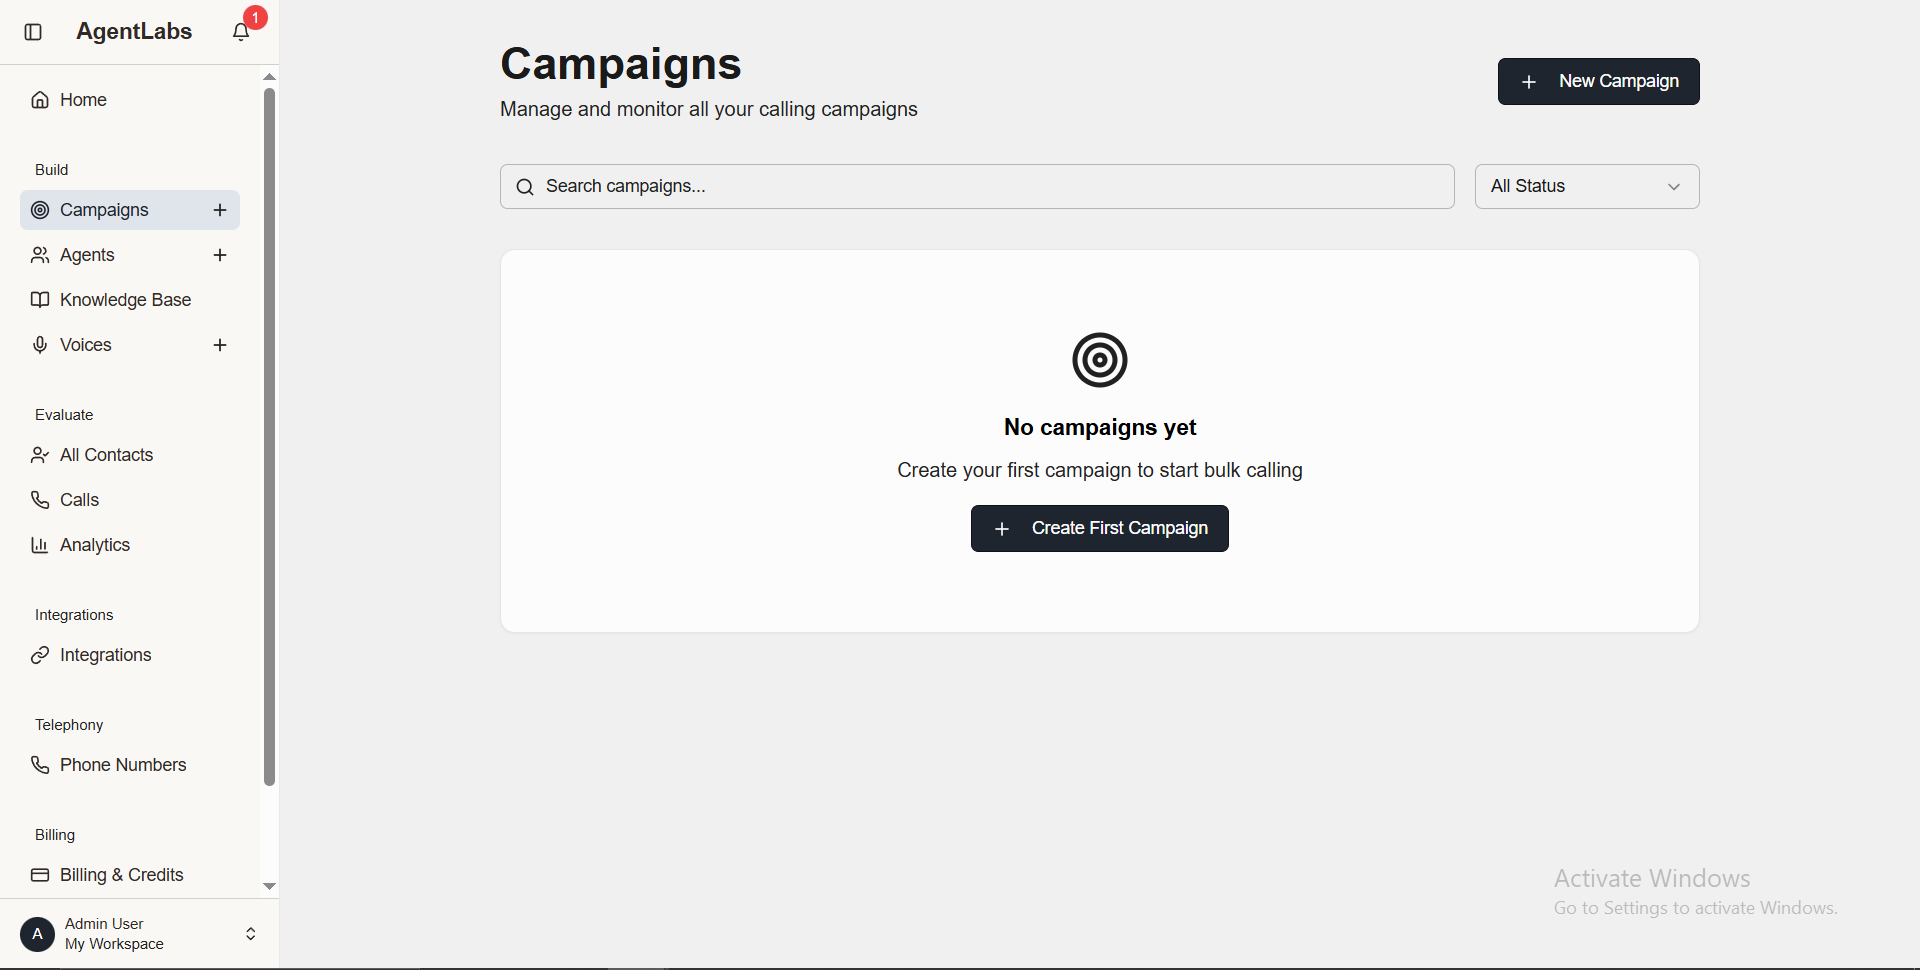The height and width of the screenshot is (970, 1920).
Task: Expand new Agents creation with plus button
Action: [x=219, y=255]
